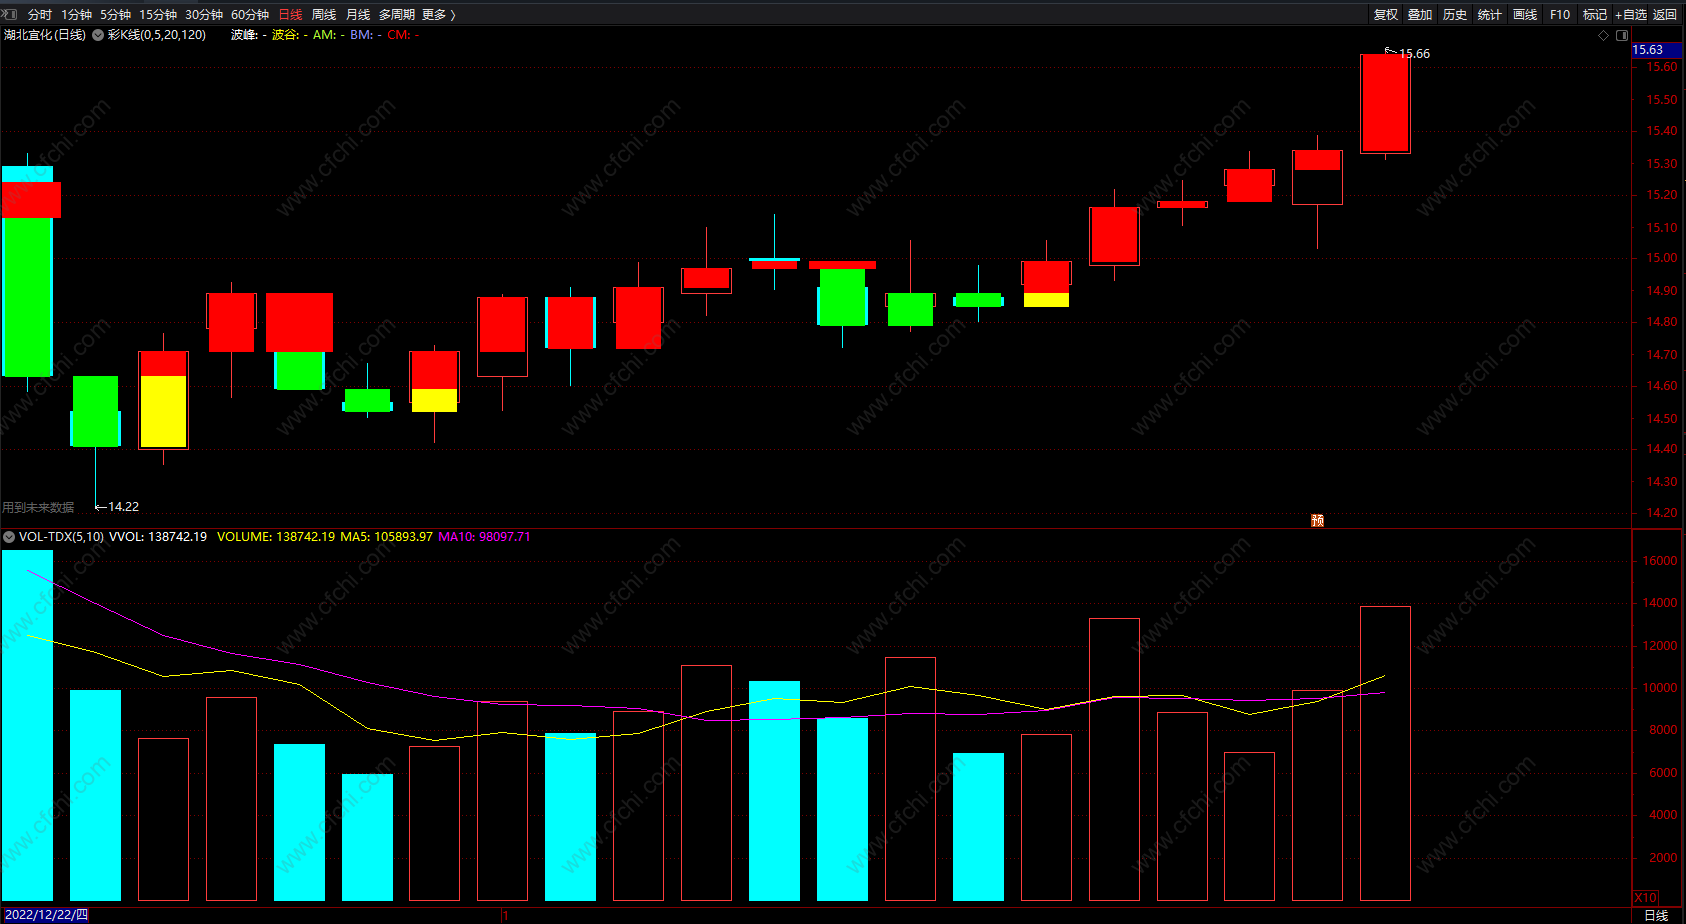
Task: Click the VOLUME: 138742.19 value
Action: (x=276, y=537)
